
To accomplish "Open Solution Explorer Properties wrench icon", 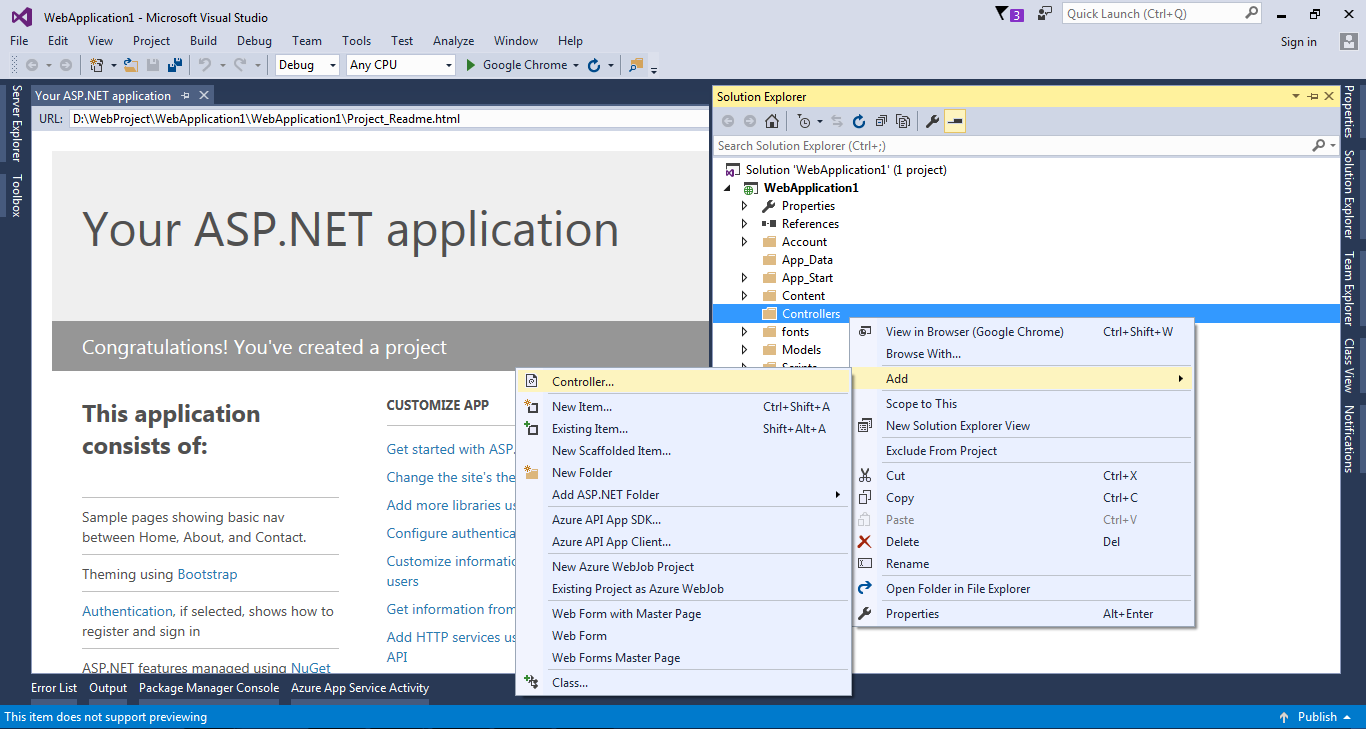I will tap(932, 120).
